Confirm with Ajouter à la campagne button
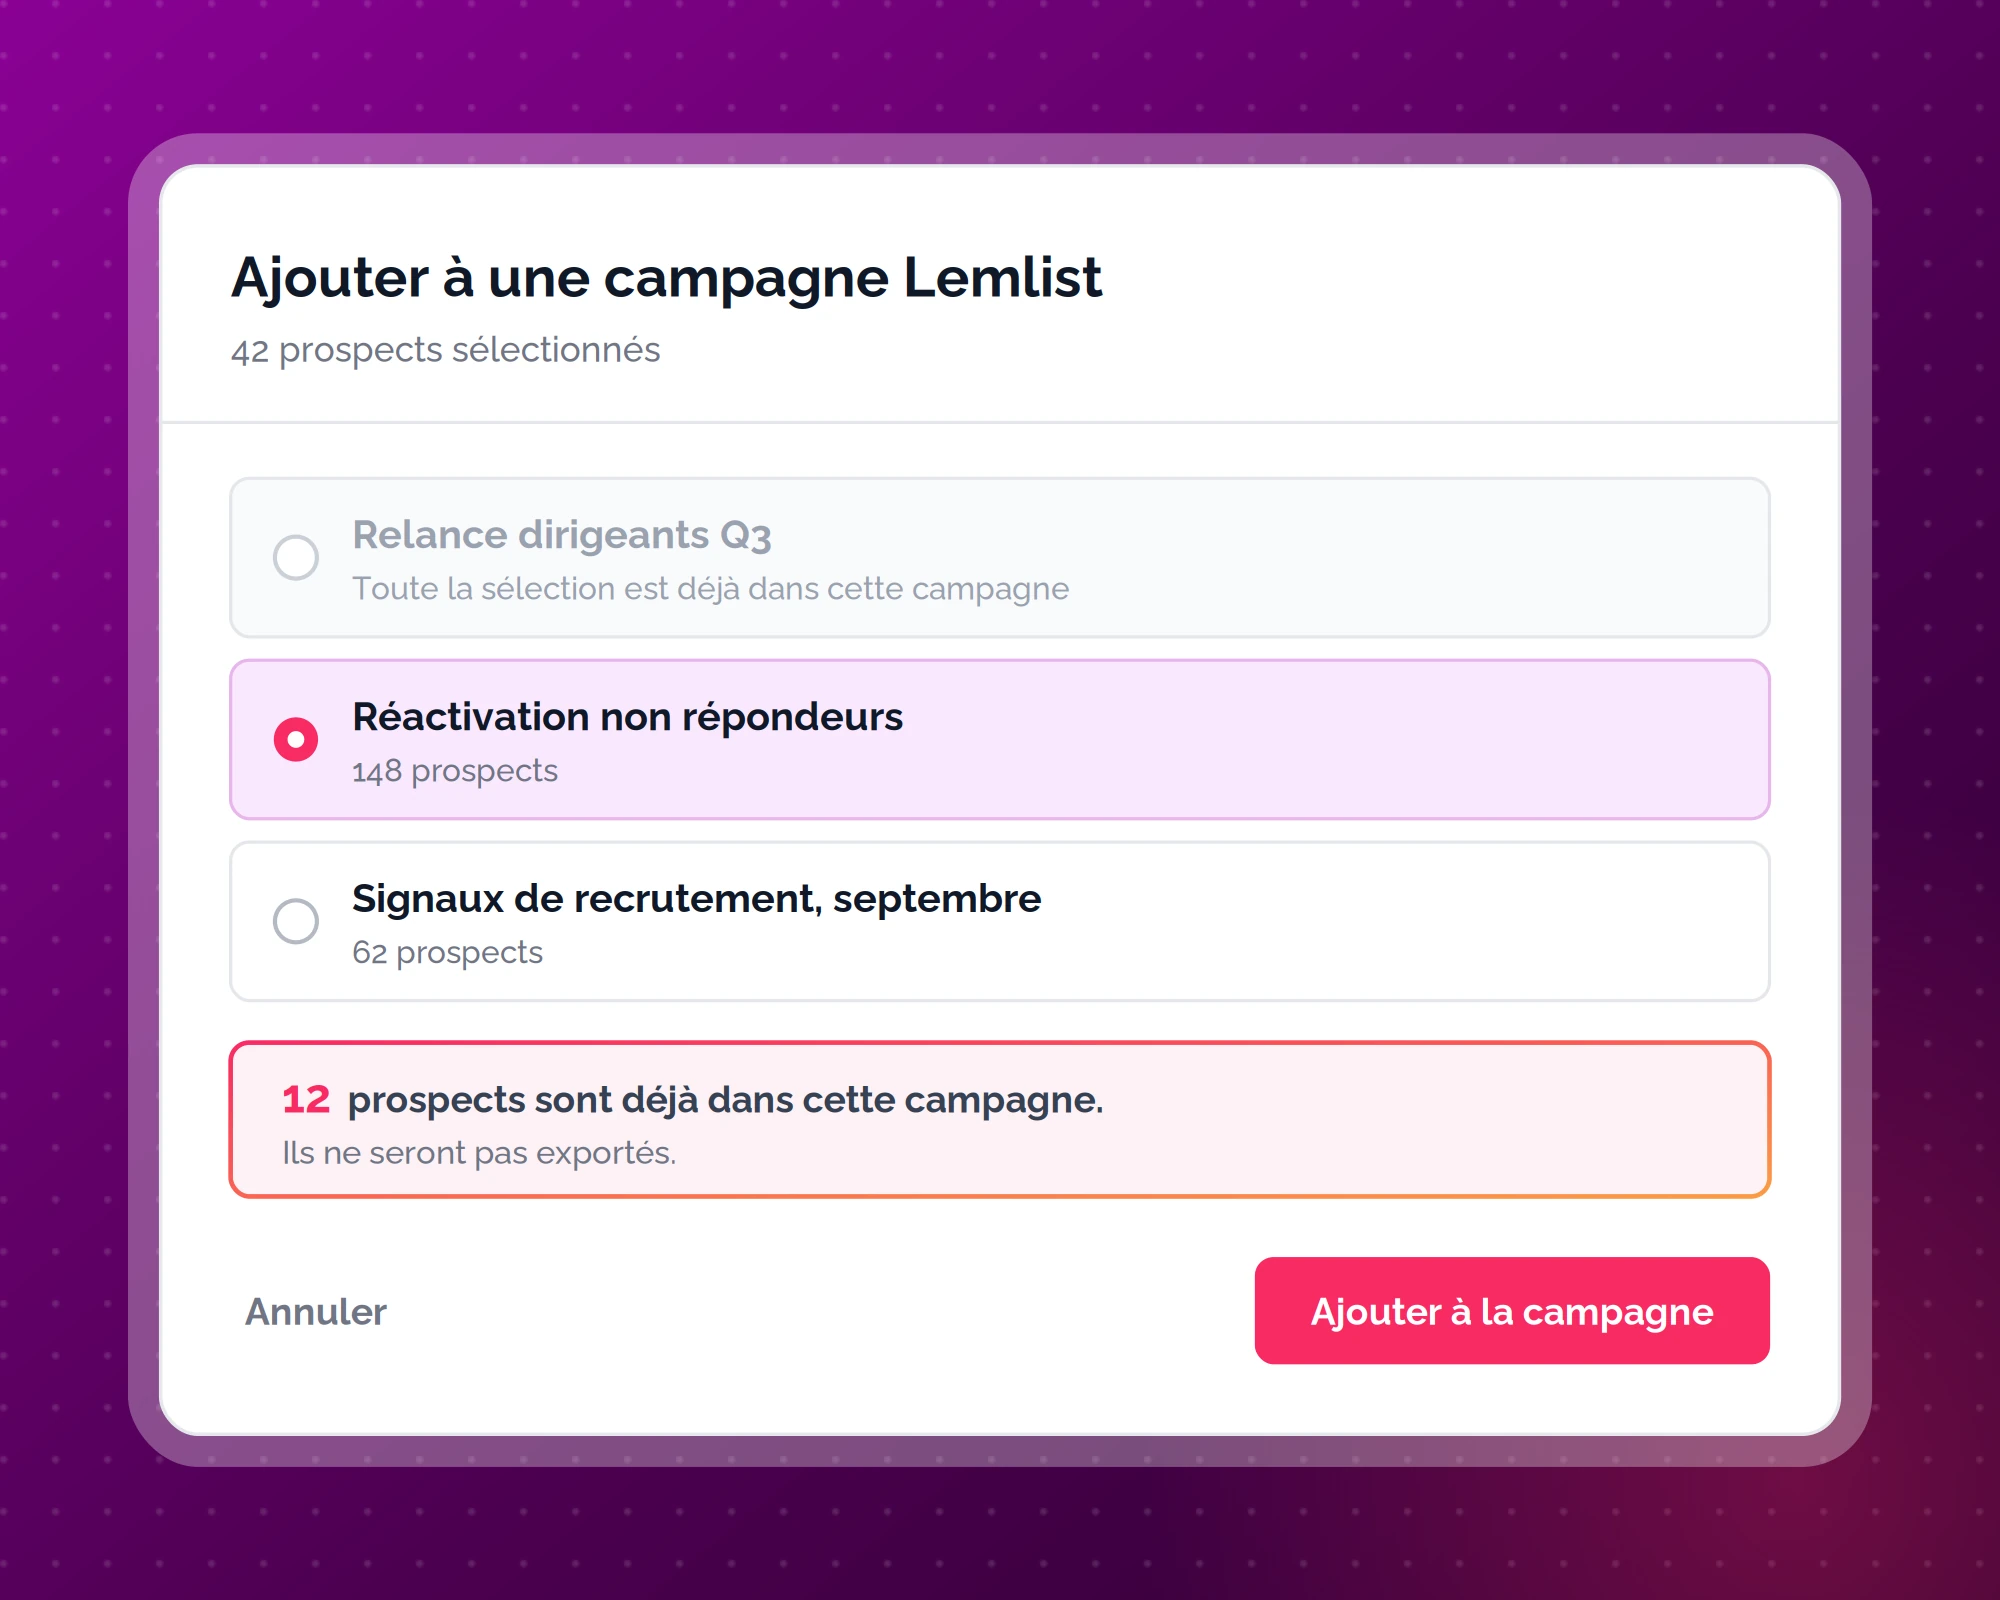 [x=1512, y=1310]
